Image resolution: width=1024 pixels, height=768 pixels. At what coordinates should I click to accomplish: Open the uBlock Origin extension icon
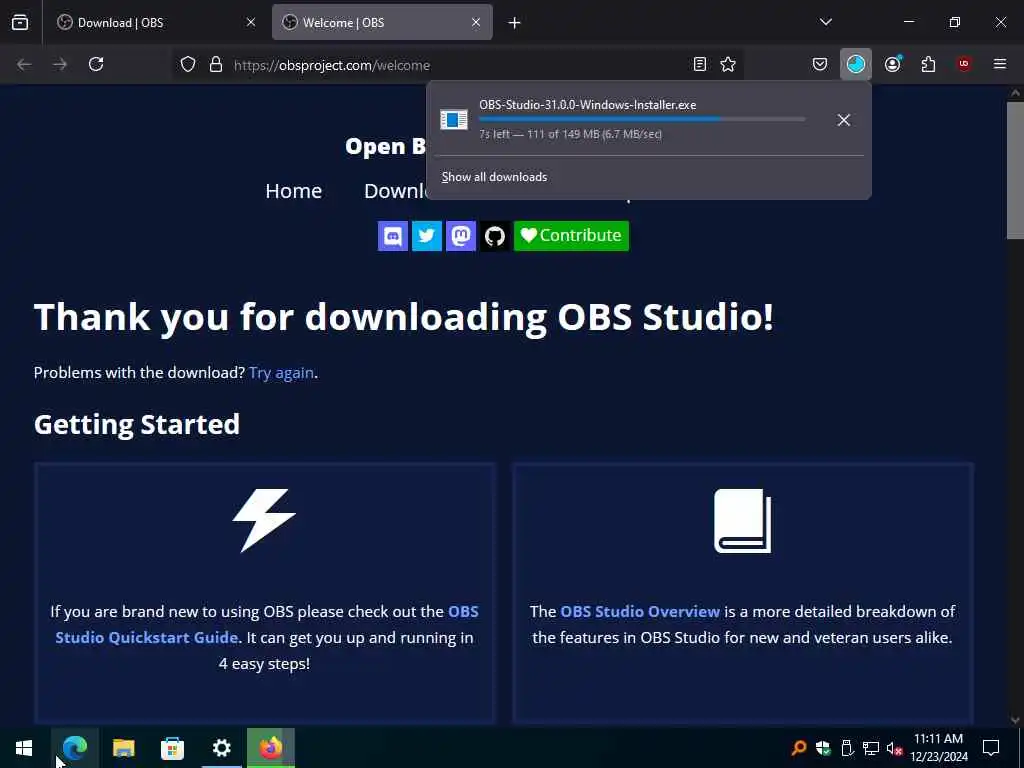(x=964, y=64)
